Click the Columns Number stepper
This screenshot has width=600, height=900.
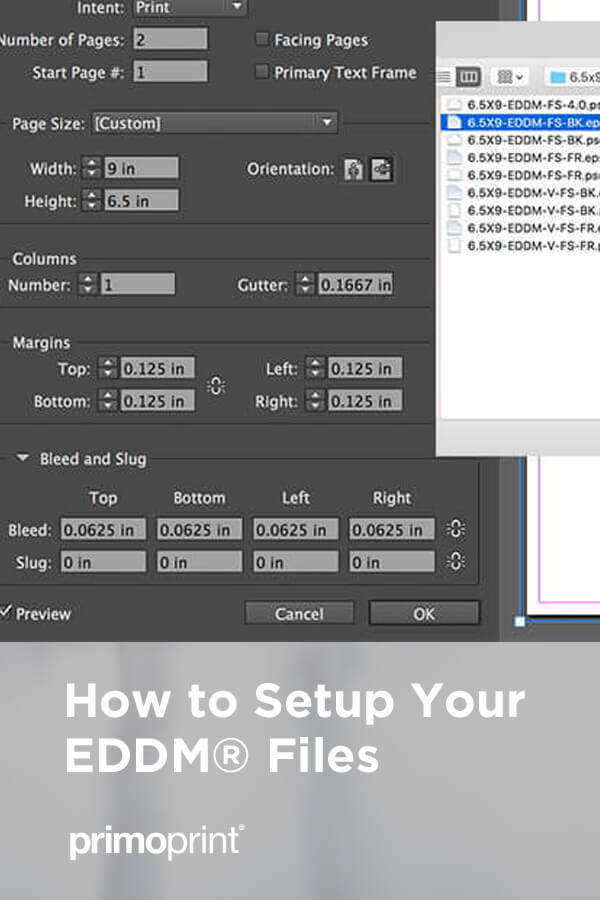[x=87, y=284]
